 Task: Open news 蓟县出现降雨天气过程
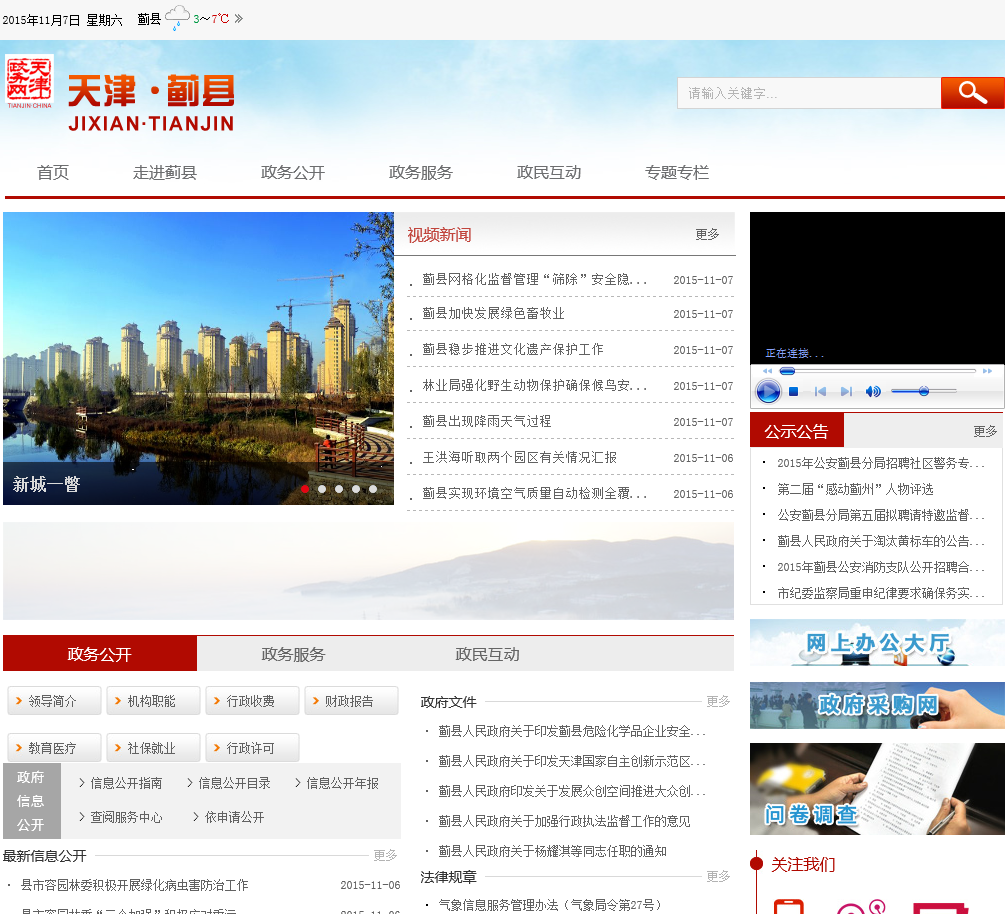point(486,421)
